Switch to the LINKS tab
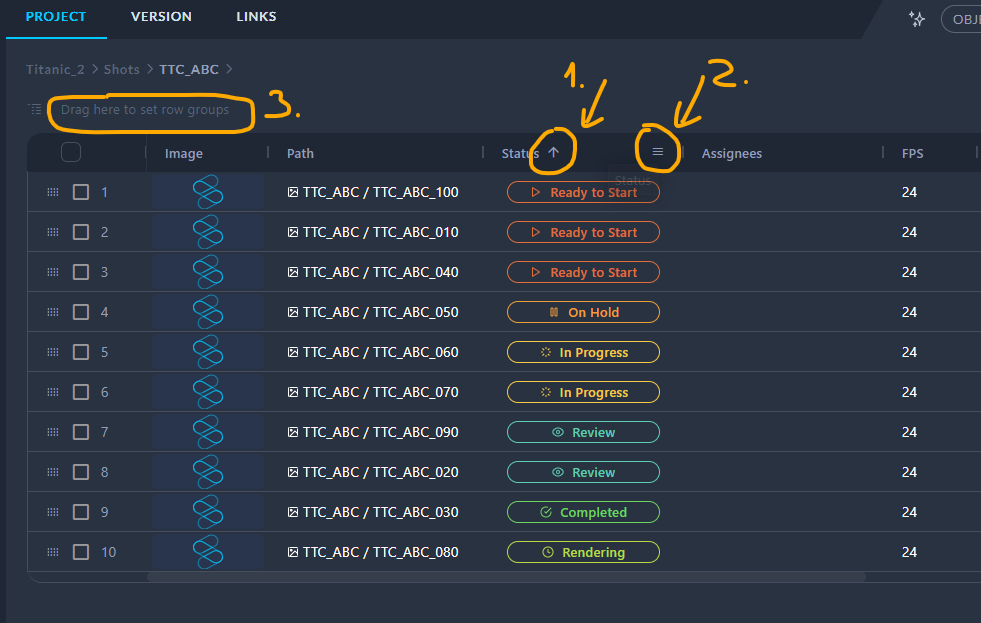Image resolution: width=981 pixels, height=623 pixels. pos(257,17)
